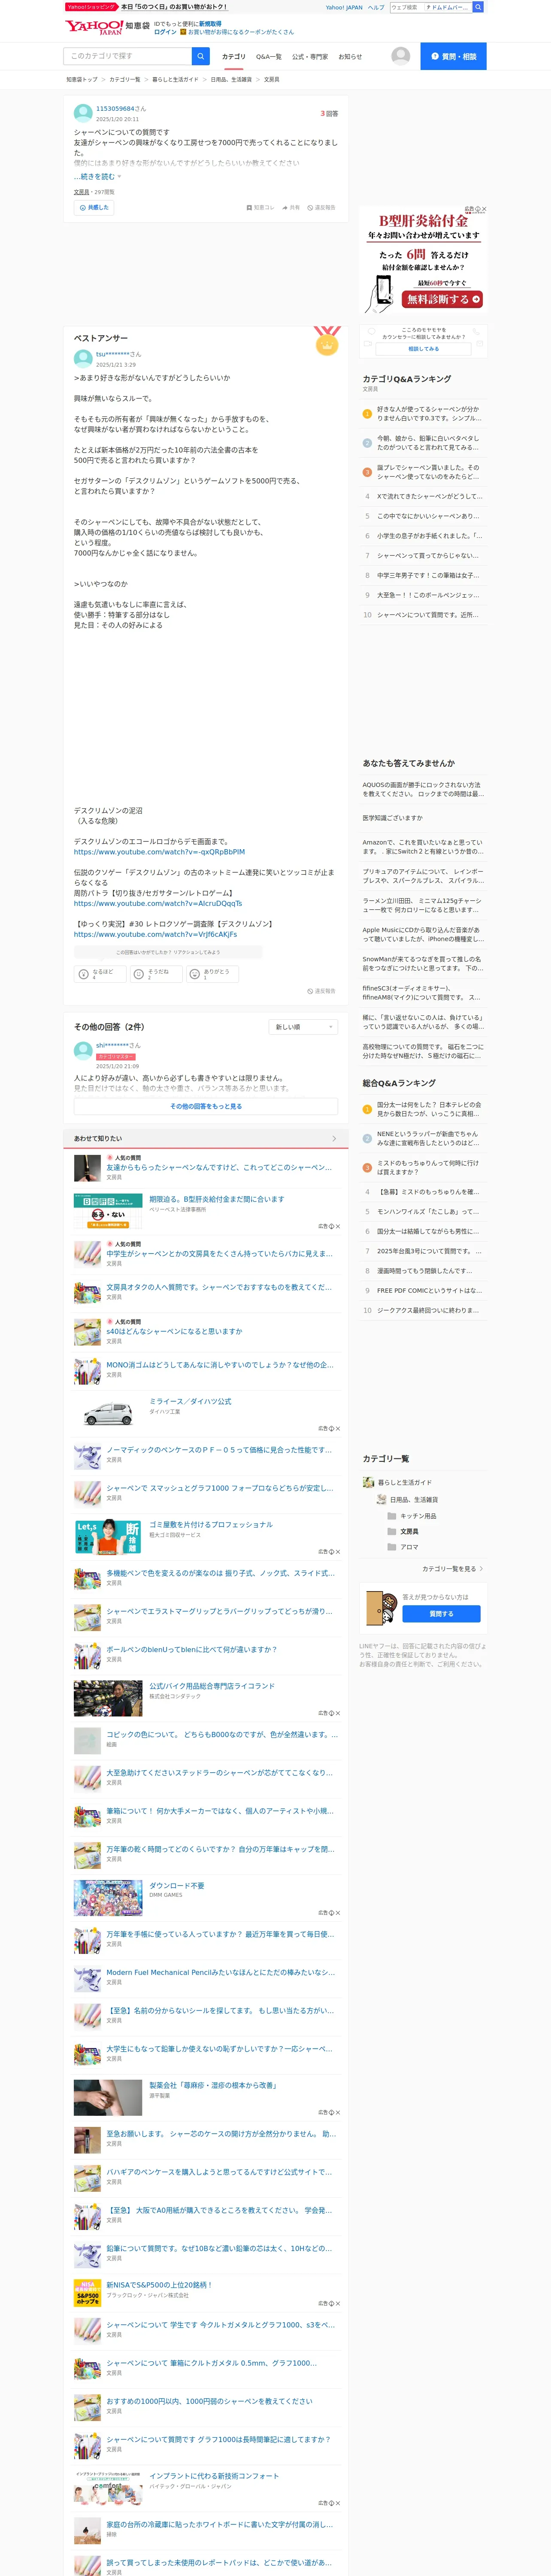Image resolution: width=551 pixels, height=2576 pixels.
Task: Select the Q&A一覧 tab
Action: (x=269, y=57)
